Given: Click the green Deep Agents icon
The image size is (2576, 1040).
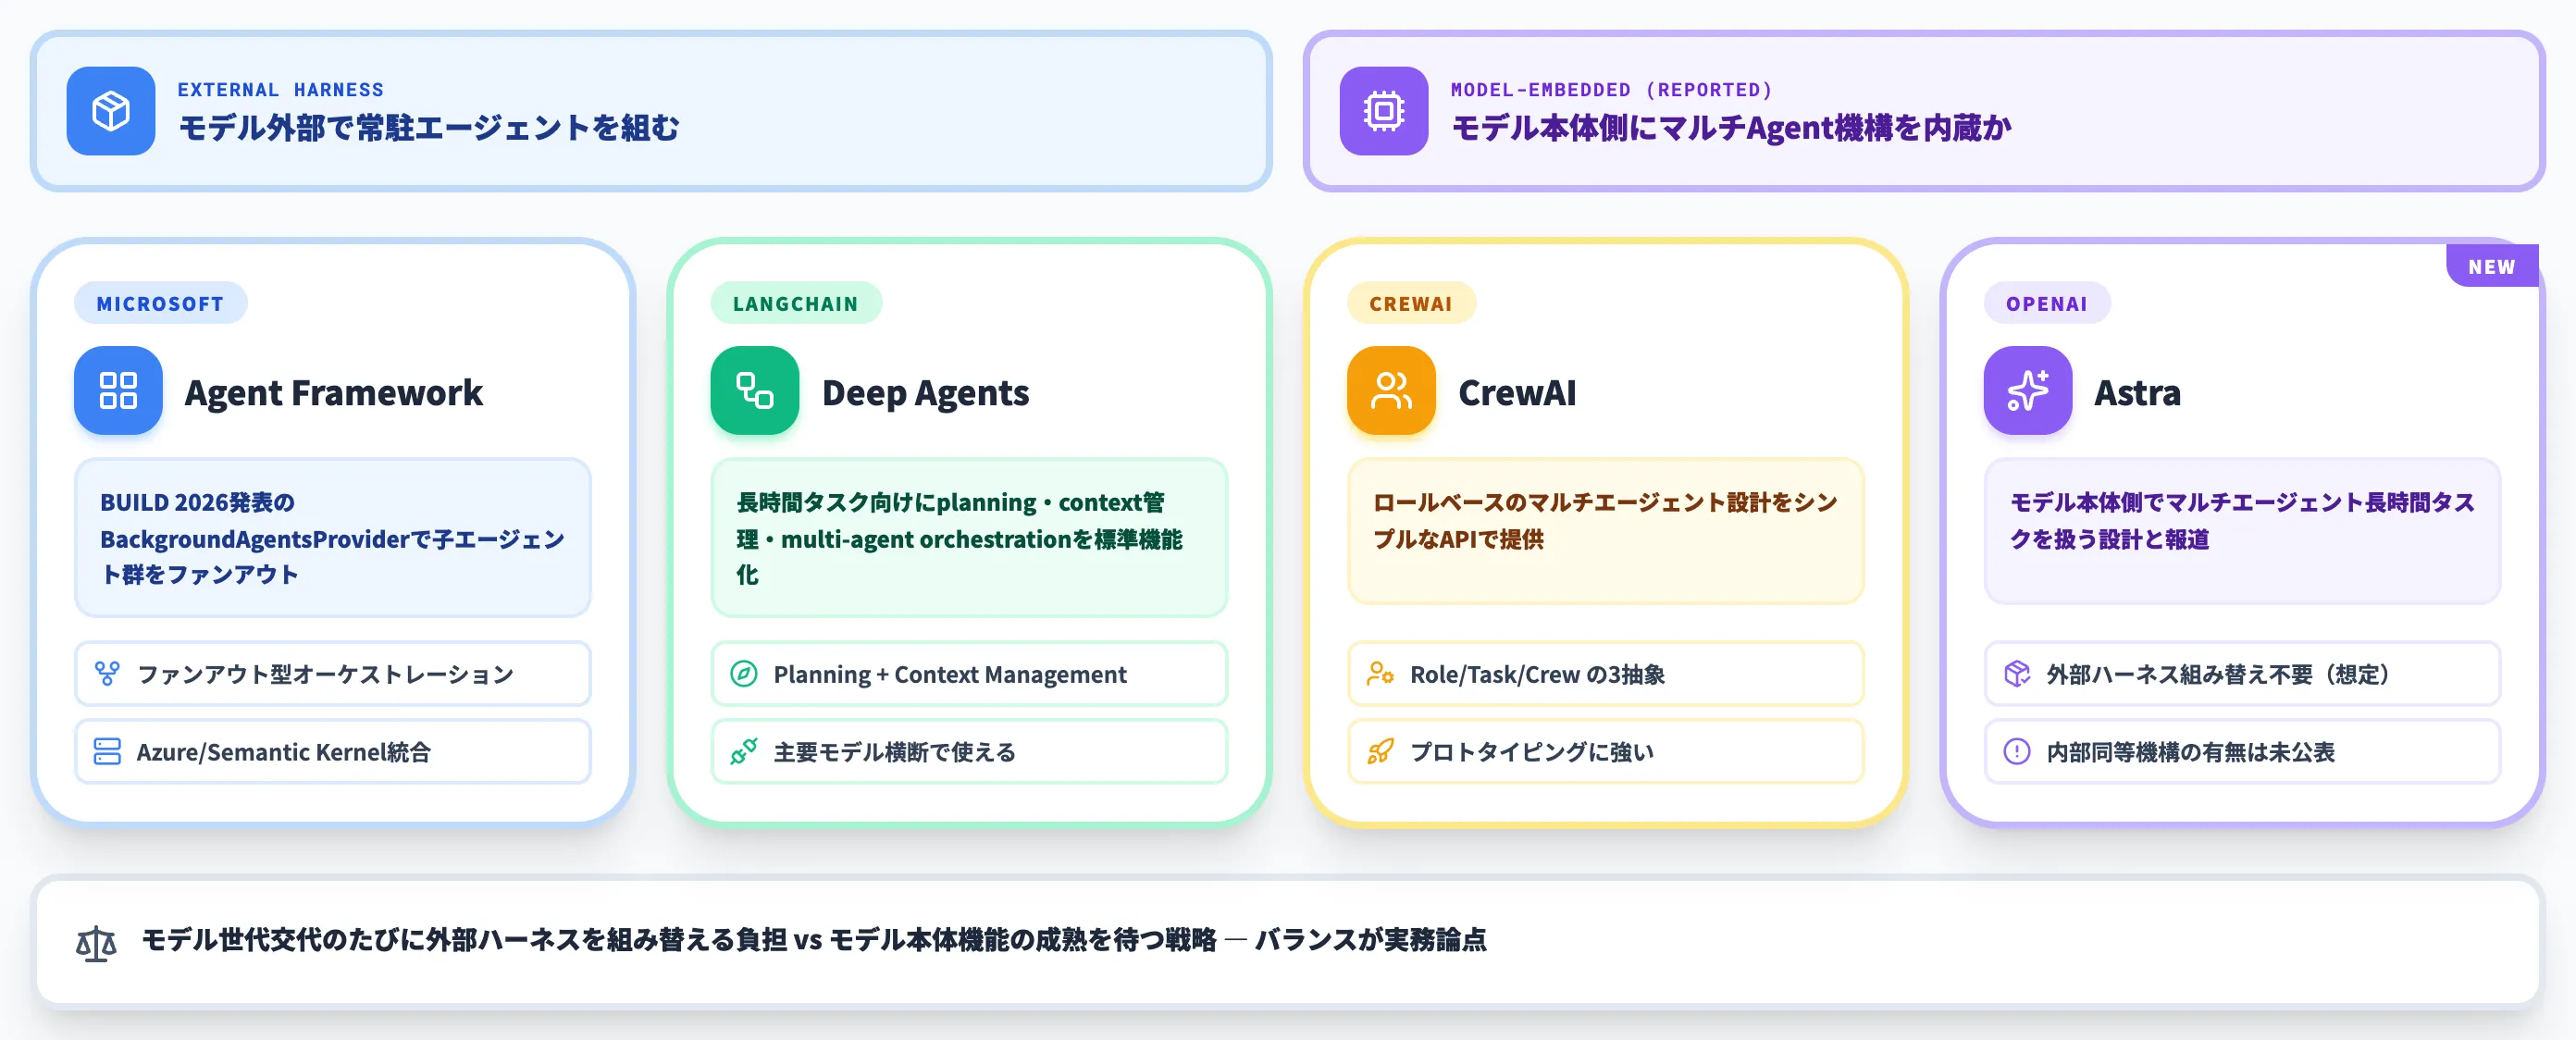Looking at the screenshot, I should (x=755, y=391).
